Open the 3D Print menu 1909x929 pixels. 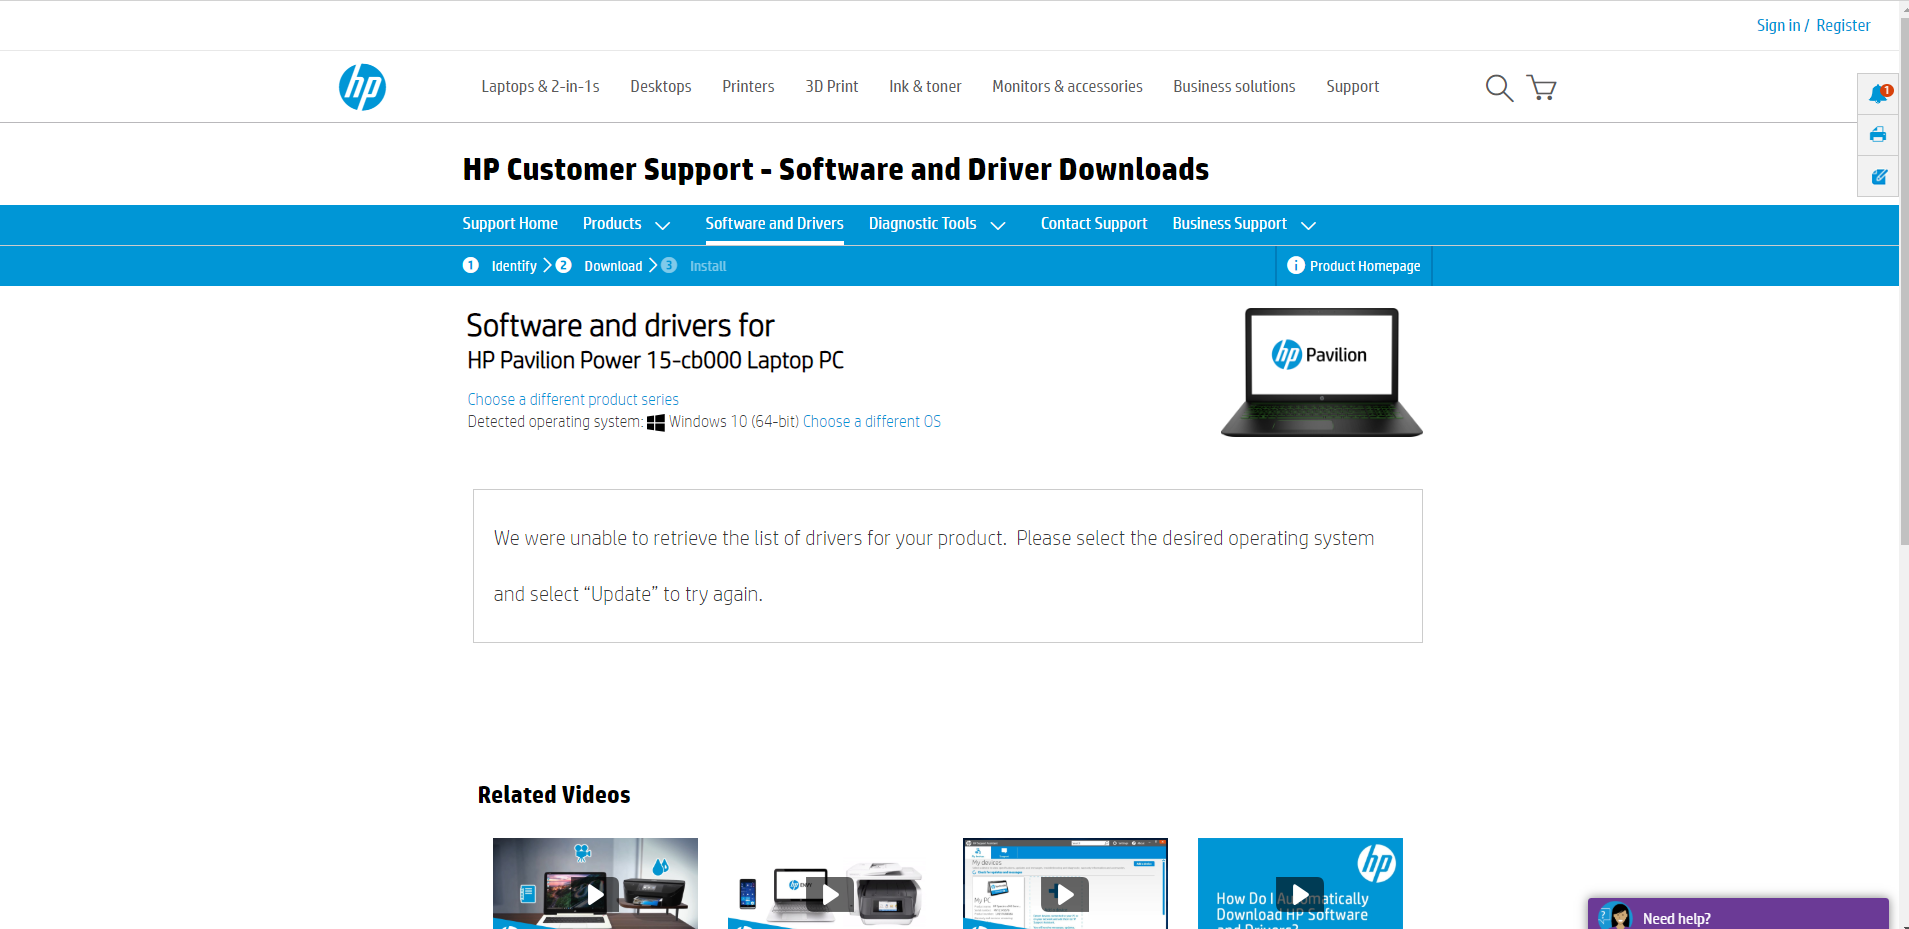click(x=832, y=87)
